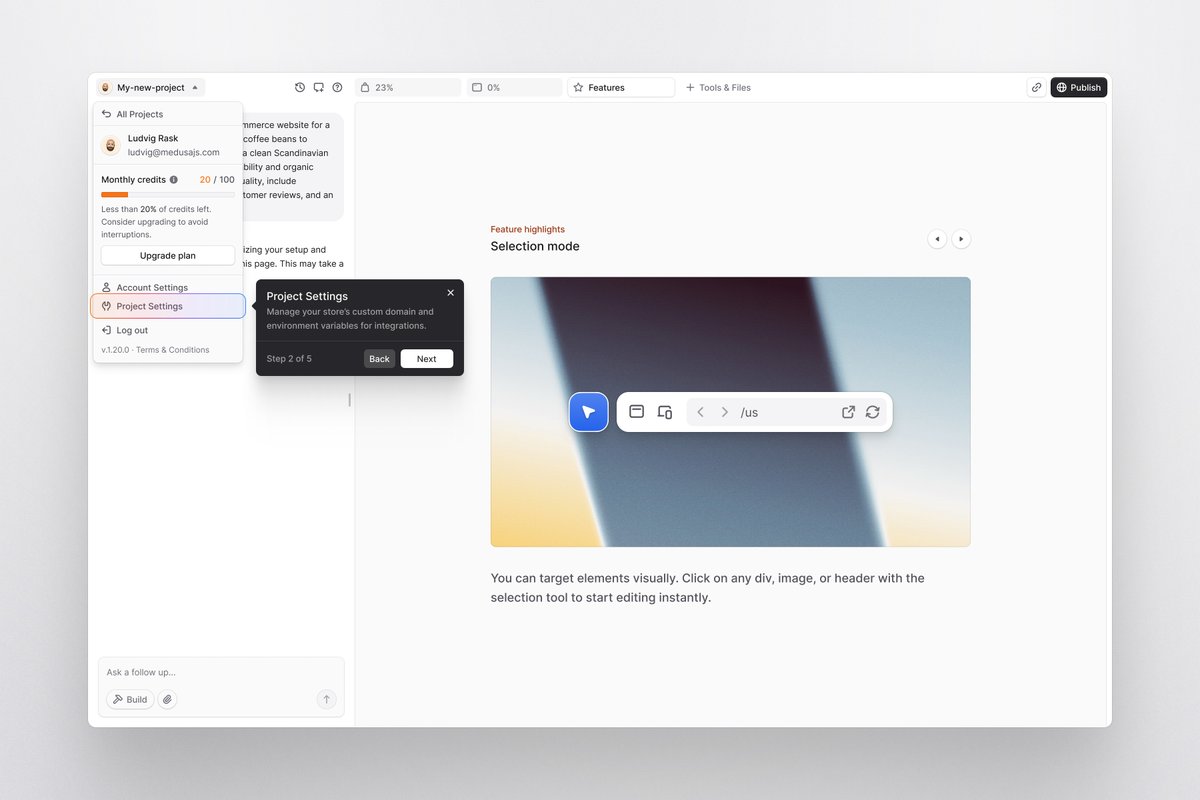Click Back in the tour tooltip
Screen dimensions: 1200x800
tap(379, 359)
